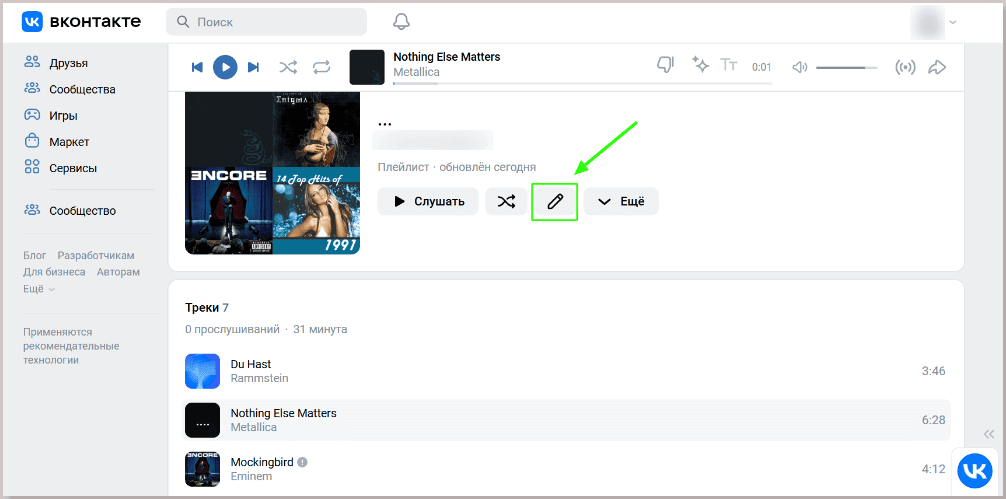Edit the playlist with the pencil button
This screenshot has width=1006, height=499.
(555, 201)
